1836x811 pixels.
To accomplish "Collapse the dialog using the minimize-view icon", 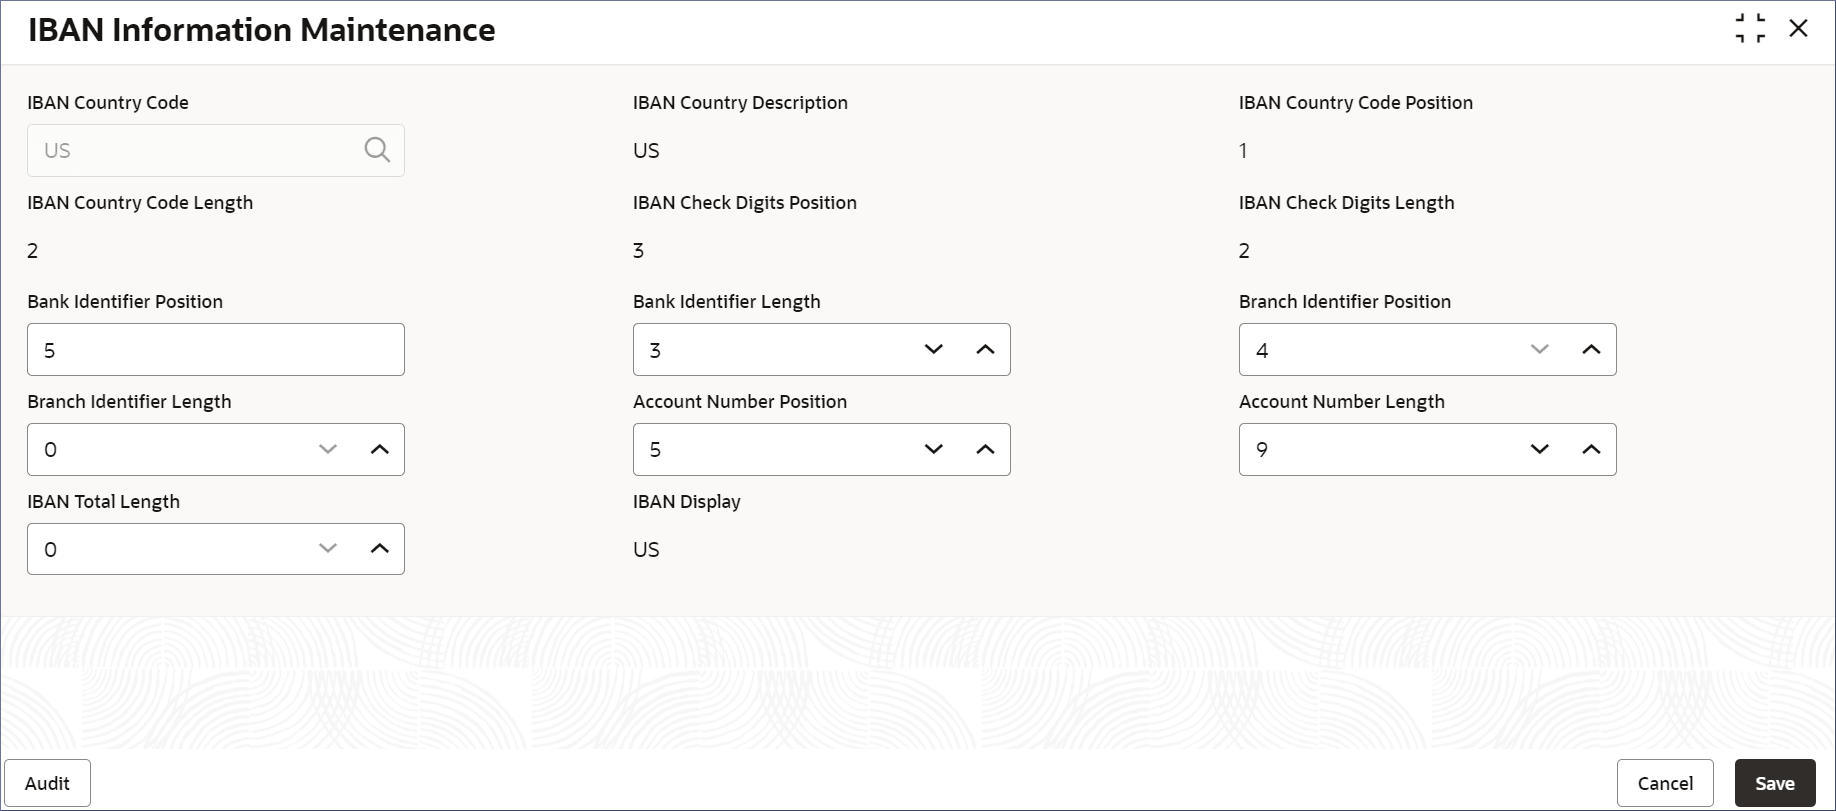I will [1750, 29].
